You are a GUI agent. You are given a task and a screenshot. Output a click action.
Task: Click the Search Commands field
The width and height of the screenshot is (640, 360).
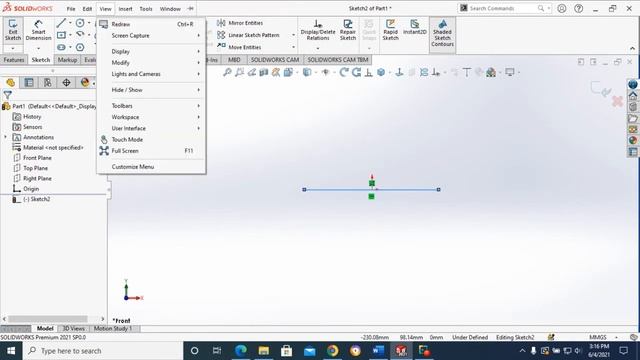[x=503, y=8]
